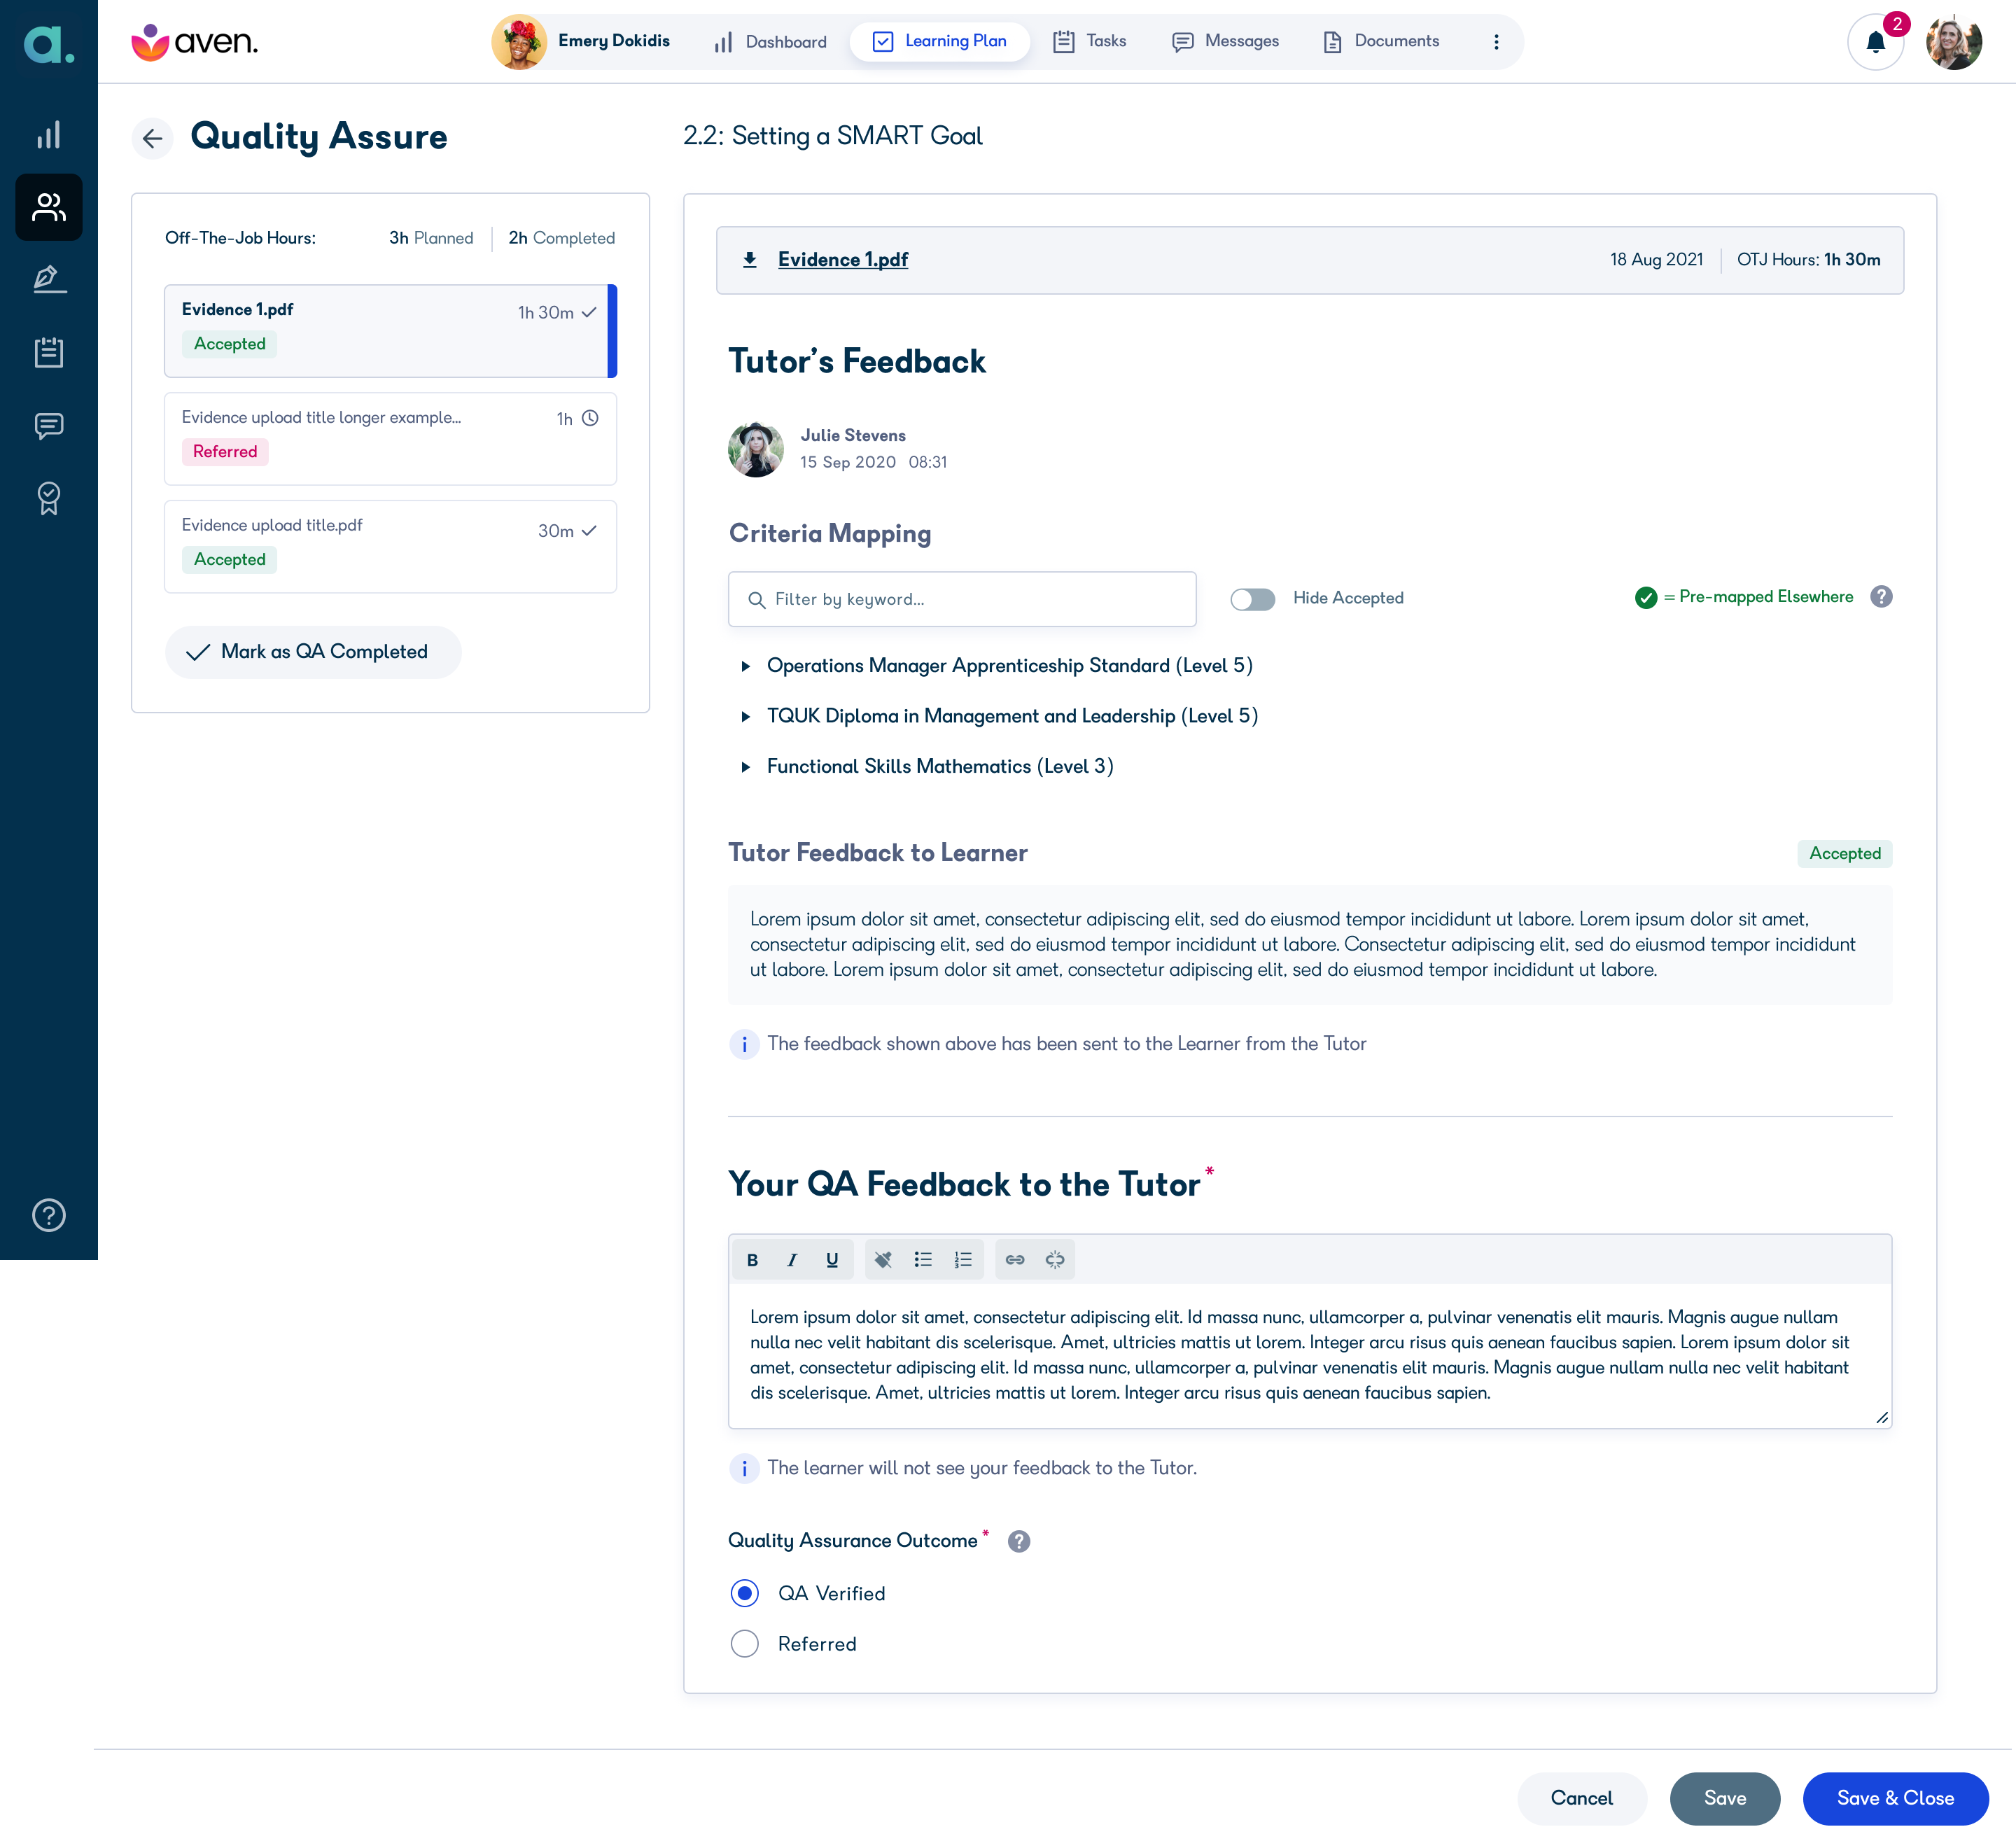Screen dimensions: 2016x1848
Task: Insert a bulleted list in the editor
Action: click(923, 1260)
